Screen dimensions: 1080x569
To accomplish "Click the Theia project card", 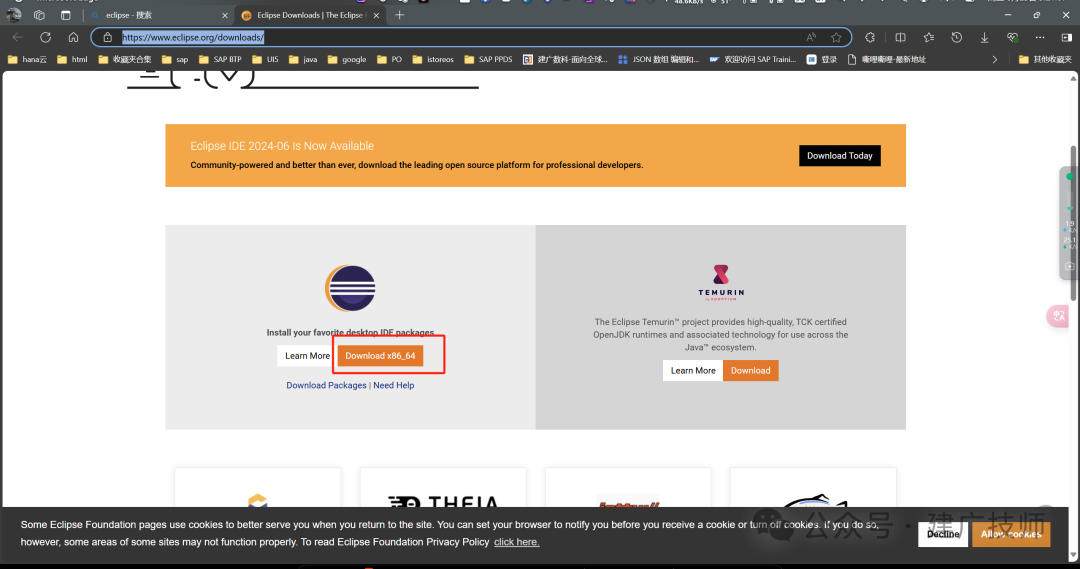I will tap(443, 488).
